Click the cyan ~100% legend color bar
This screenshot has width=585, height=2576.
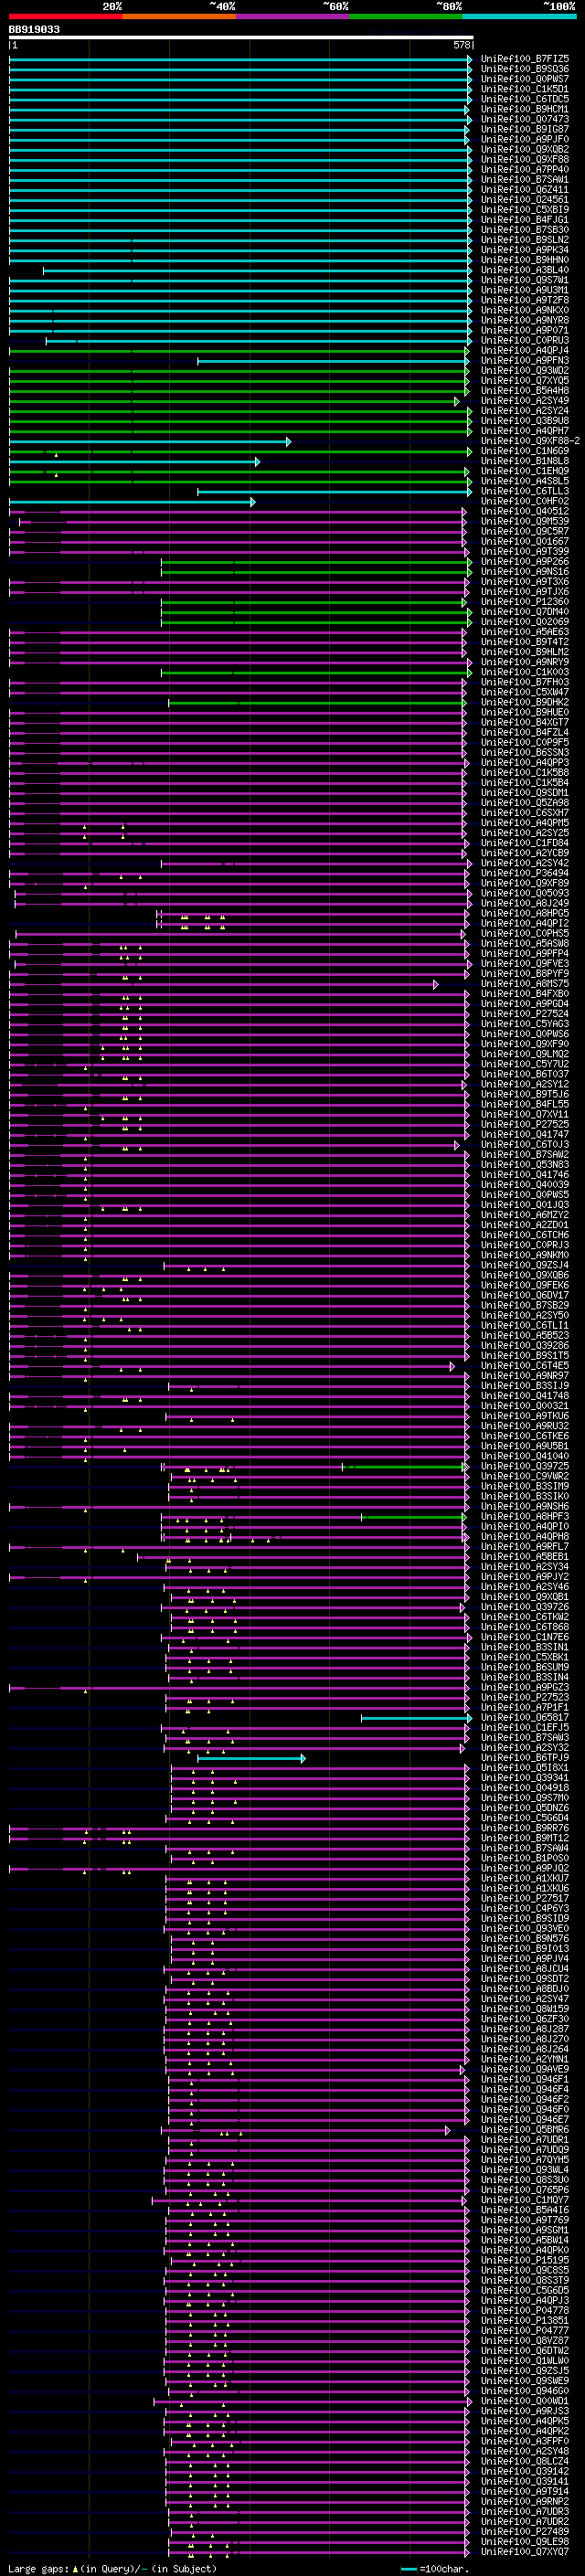(519, 16)
